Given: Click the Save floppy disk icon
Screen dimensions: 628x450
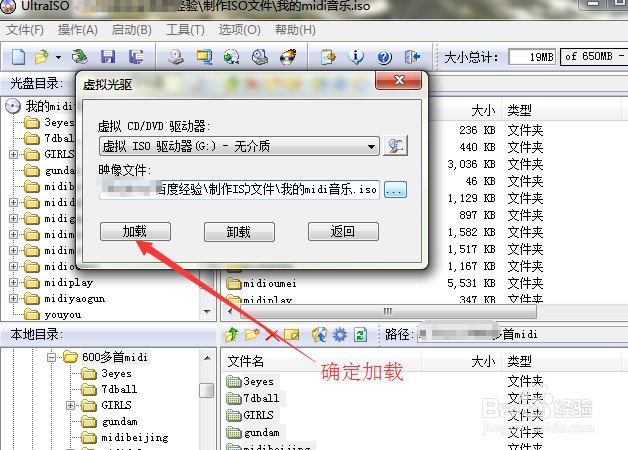Looking at the screenshot, I should 108,57.
